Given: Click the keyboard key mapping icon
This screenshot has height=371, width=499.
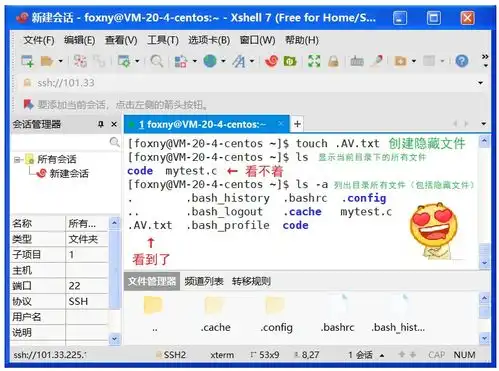Looking at the screenshot, I should click(x=357, y=61).
